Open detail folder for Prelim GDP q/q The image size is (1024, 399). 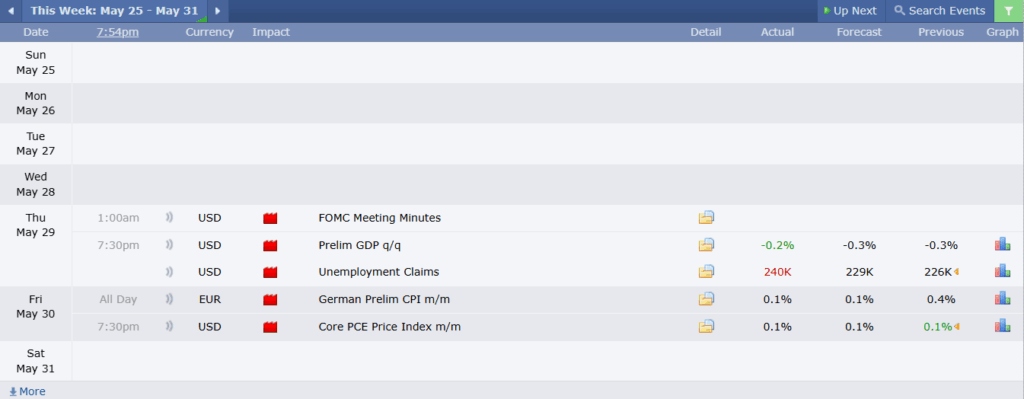coord(706,245)
